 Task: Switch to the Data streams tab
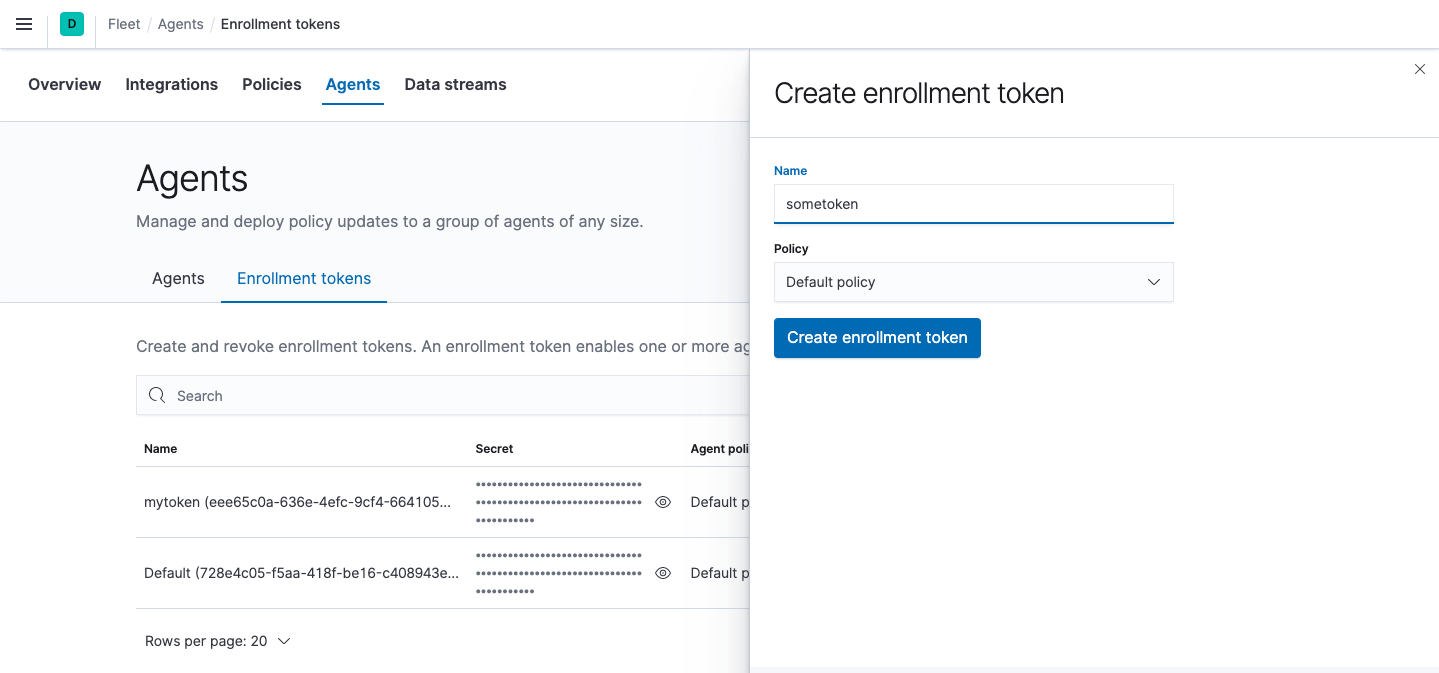pyautogui.click(x=455, y=84)
